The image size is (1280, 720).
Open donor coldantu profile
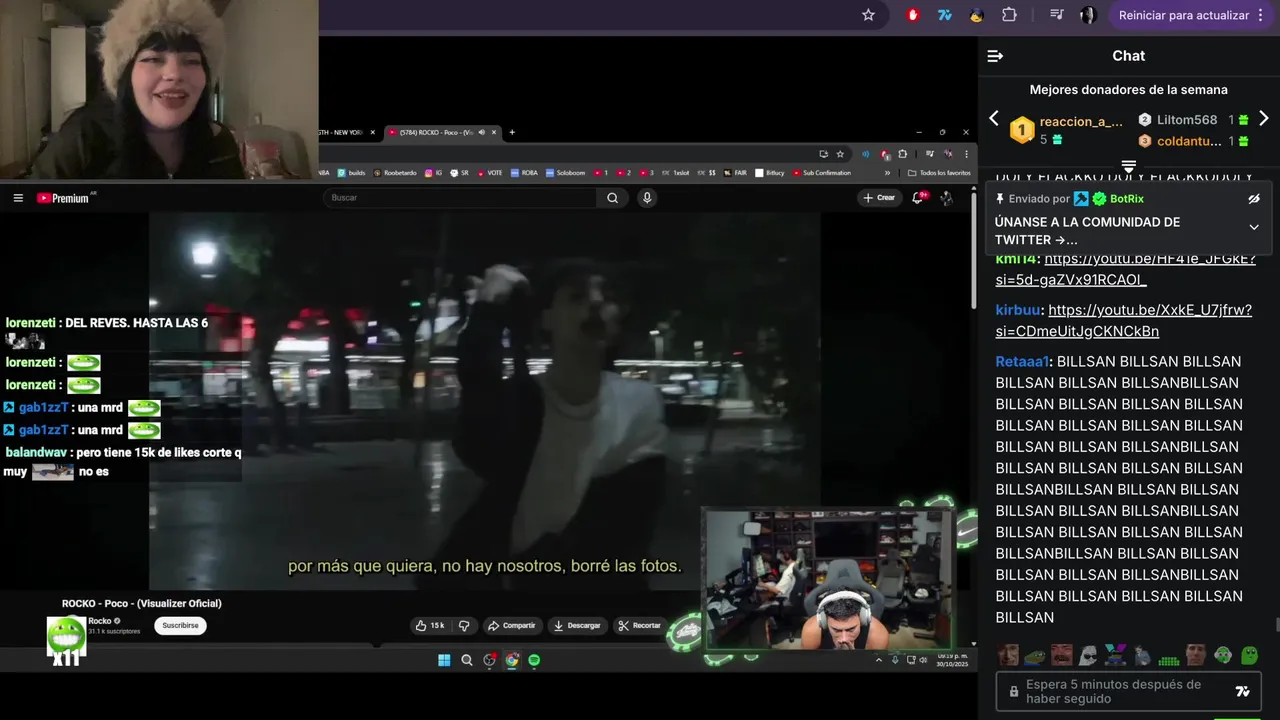[1189, 141]
